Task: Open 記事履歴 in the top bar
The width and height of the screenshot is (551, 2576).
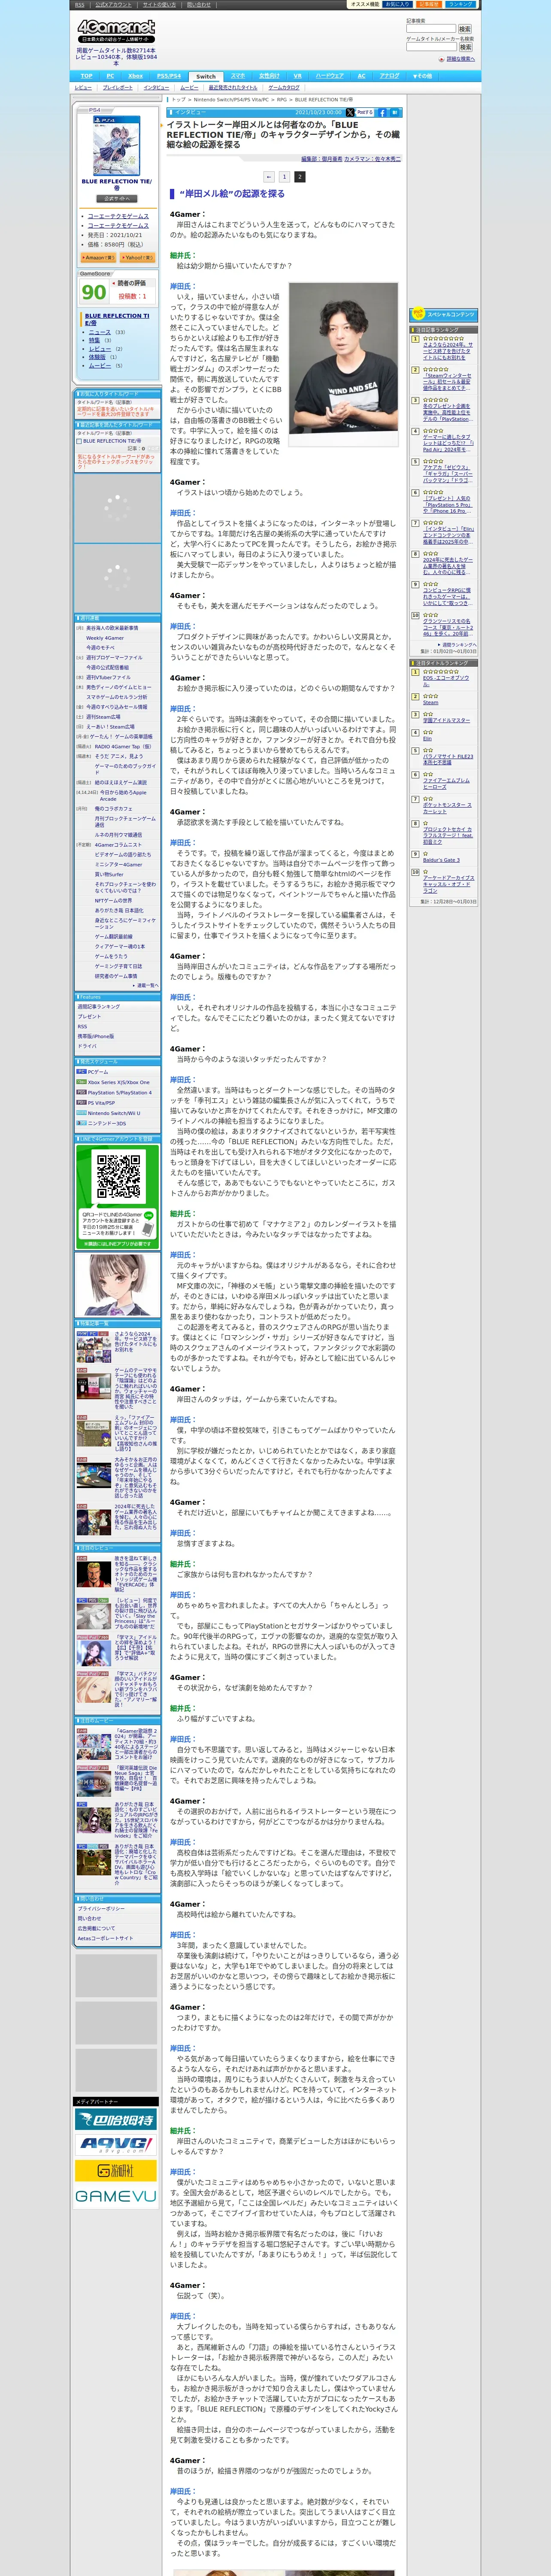Action: click(429, 4)
